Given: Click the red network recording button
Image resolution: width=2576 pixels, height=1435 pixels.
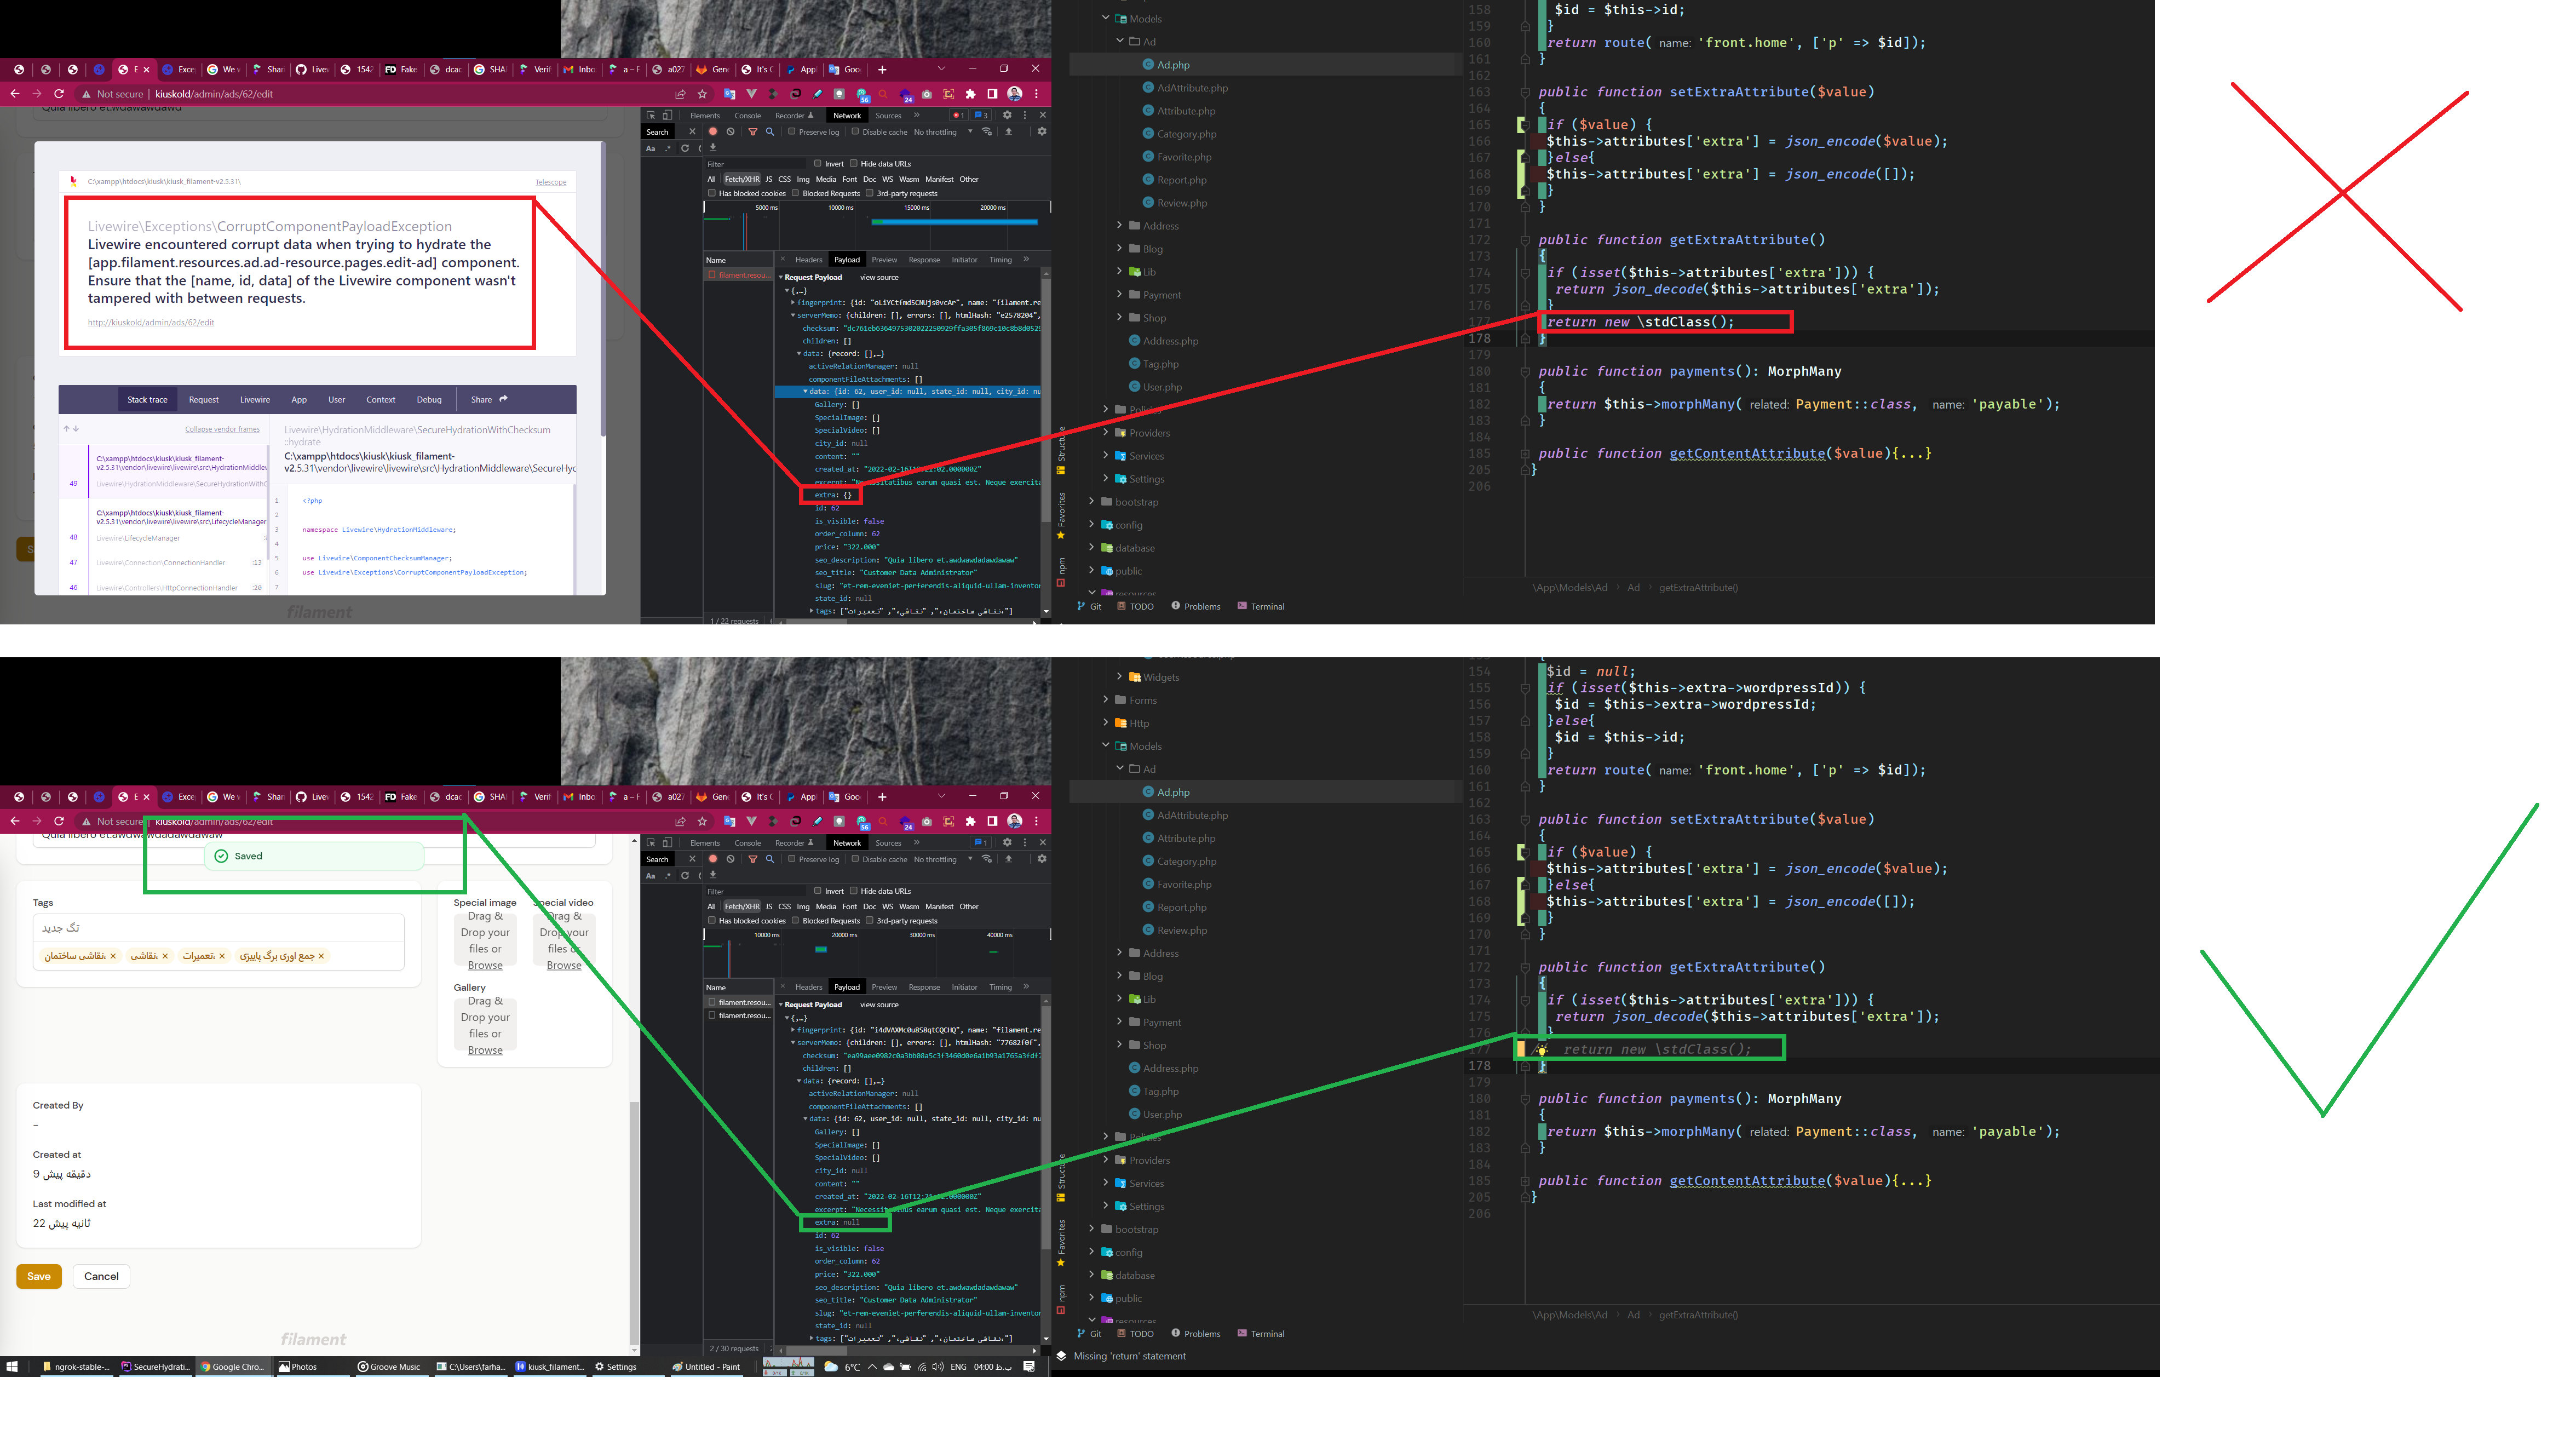Looking at the screenshot, I should (713, 132).
